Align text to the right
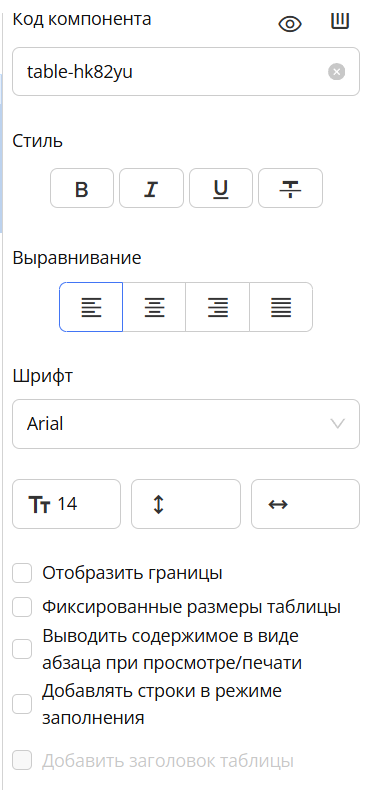 [x=218, y=307]
